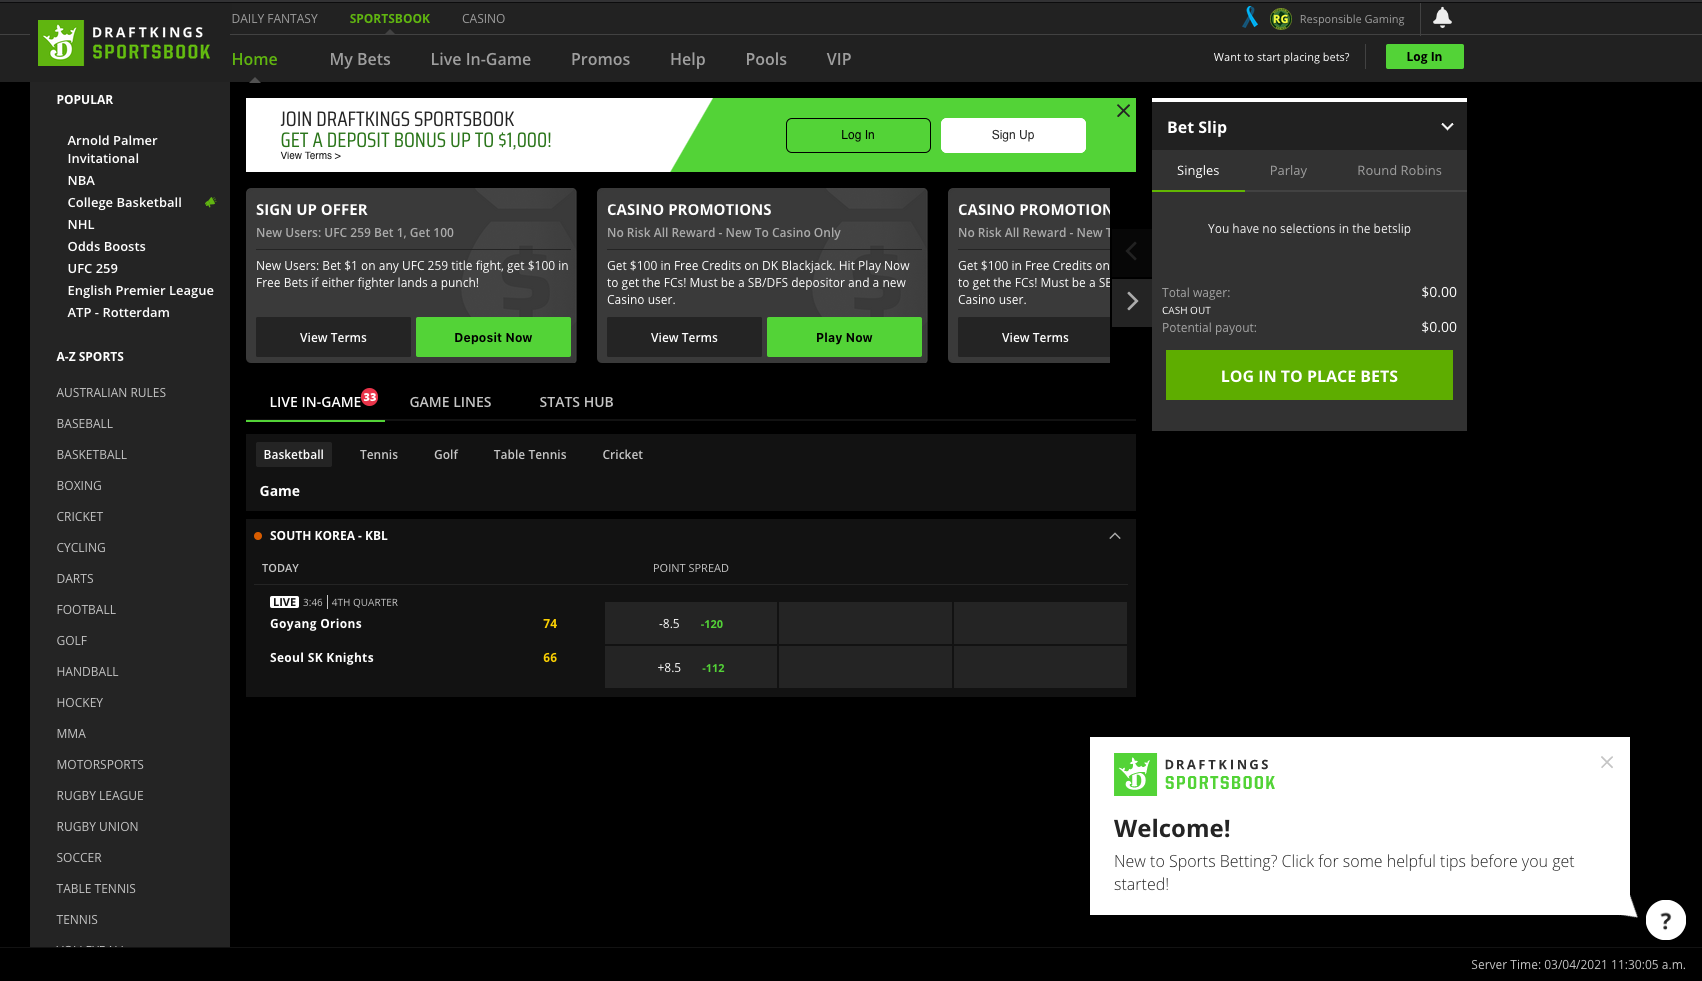Click the Welcome tips message text
This screenshot has height=981, width=1702.
(x=1344, y=873)
